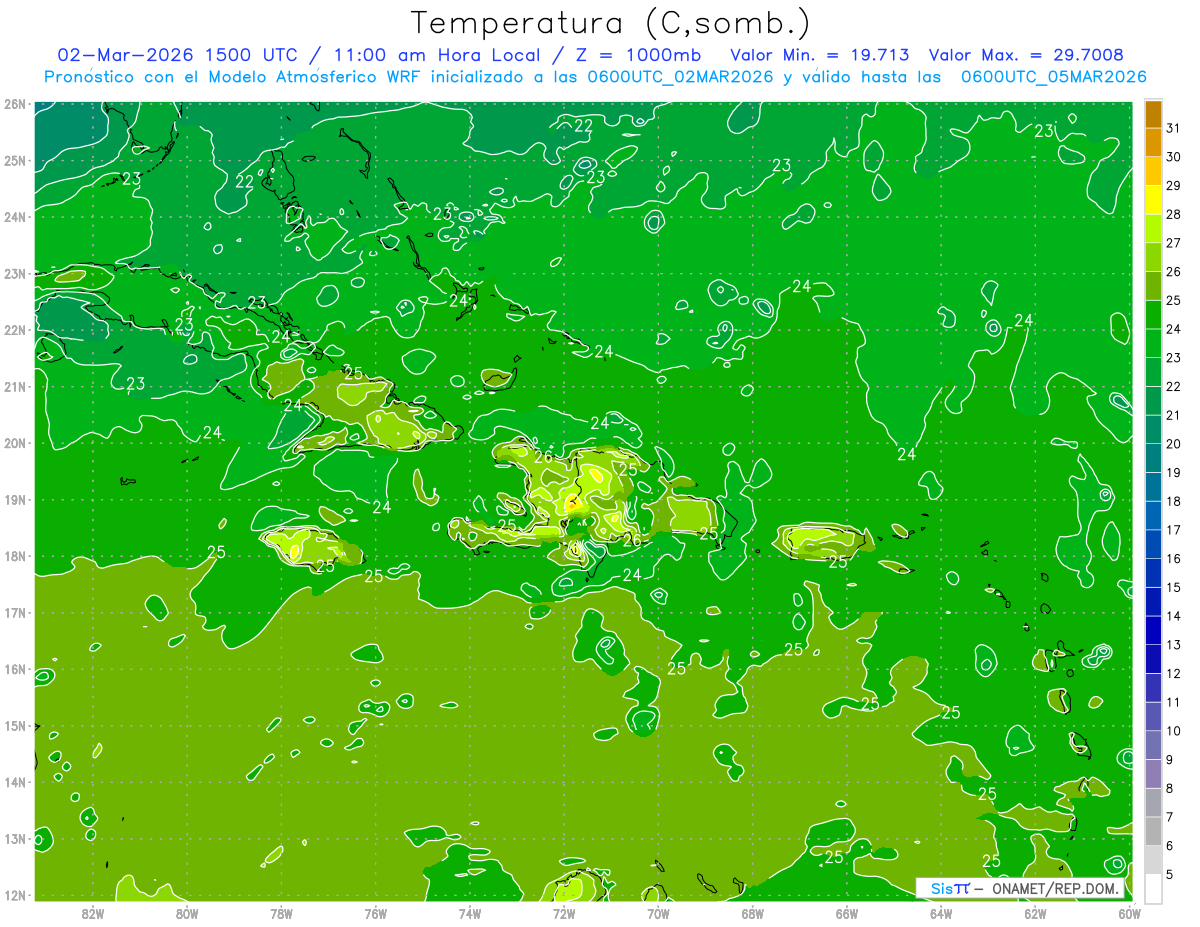The width and height of the screenshot is (1200, 927).
Task: Click the '25N' latitude axis label
Action: point(15,160)
